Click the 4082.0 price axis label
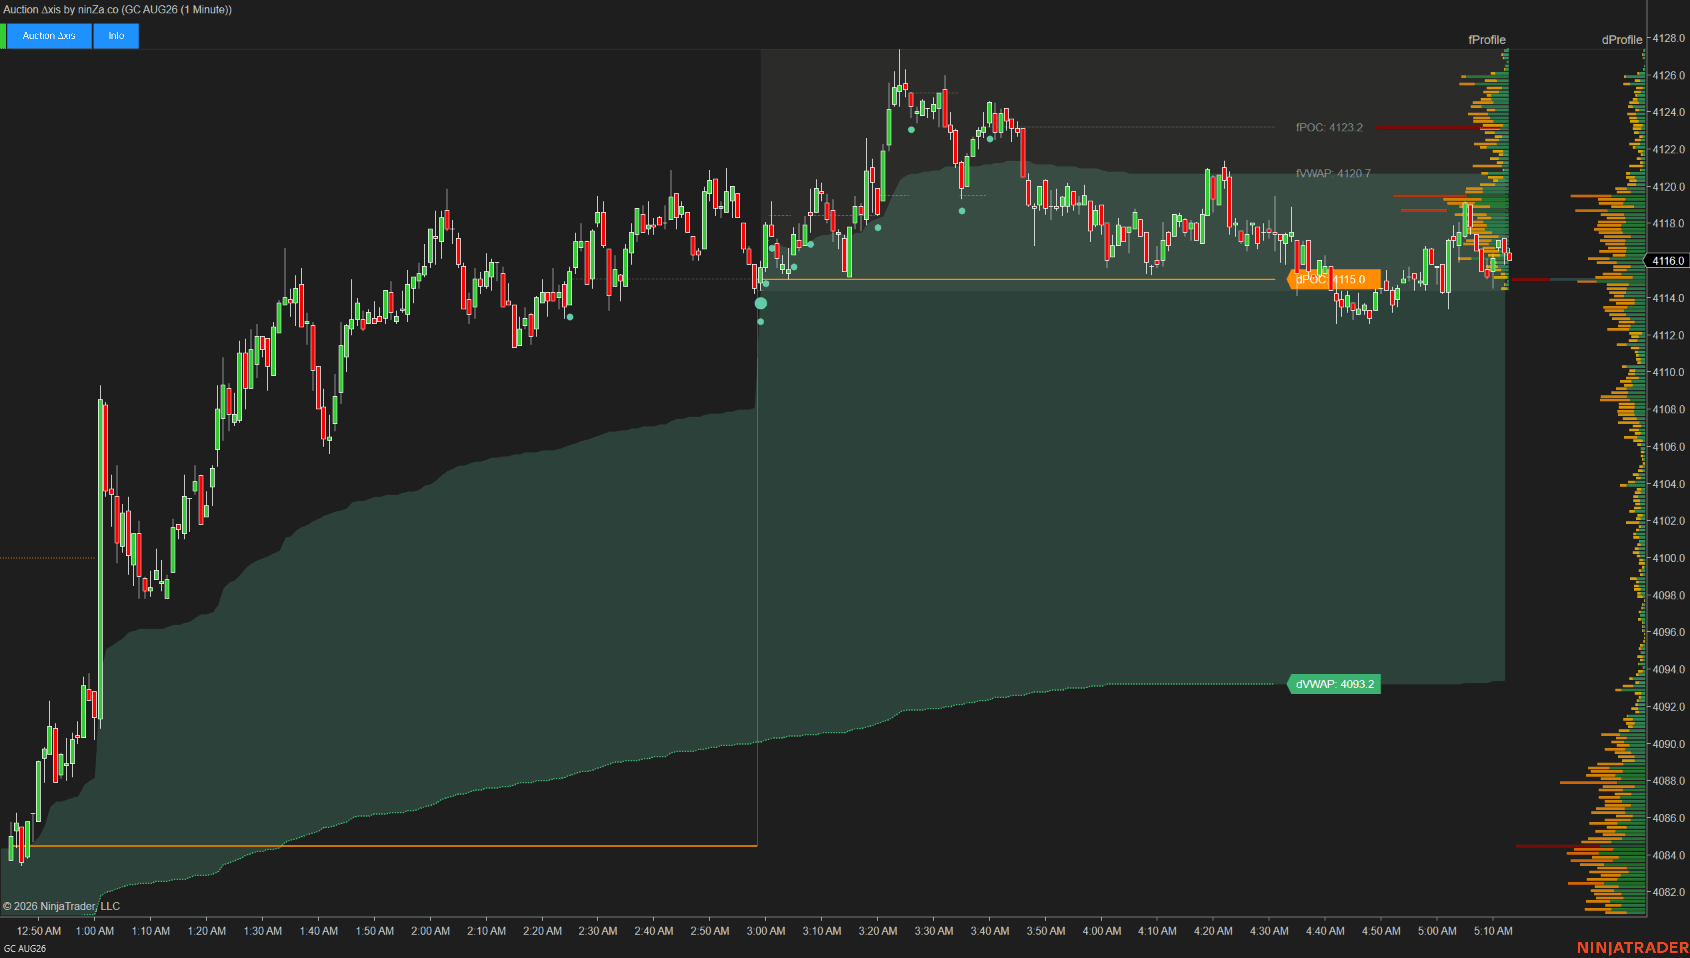The image size is (1690, 958). 1669,892
